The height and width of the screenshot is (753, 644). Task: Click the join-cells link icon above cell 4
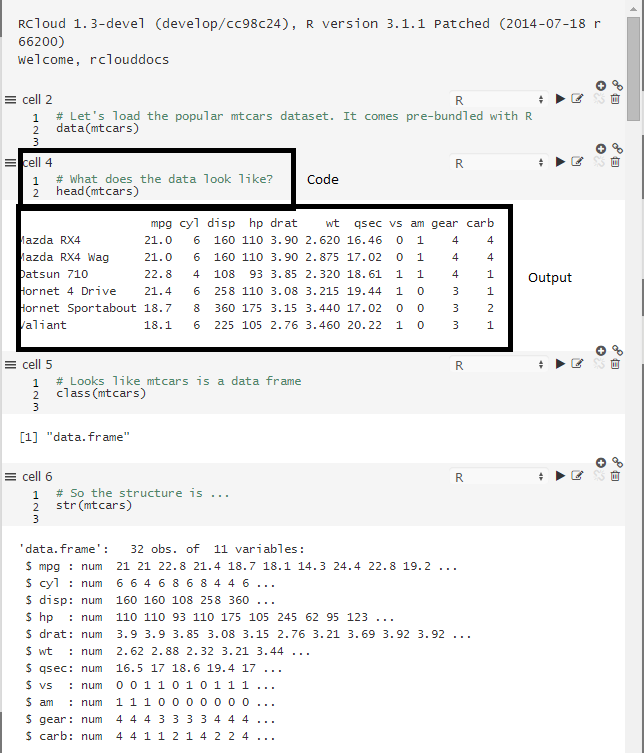(x=618, y=148)
